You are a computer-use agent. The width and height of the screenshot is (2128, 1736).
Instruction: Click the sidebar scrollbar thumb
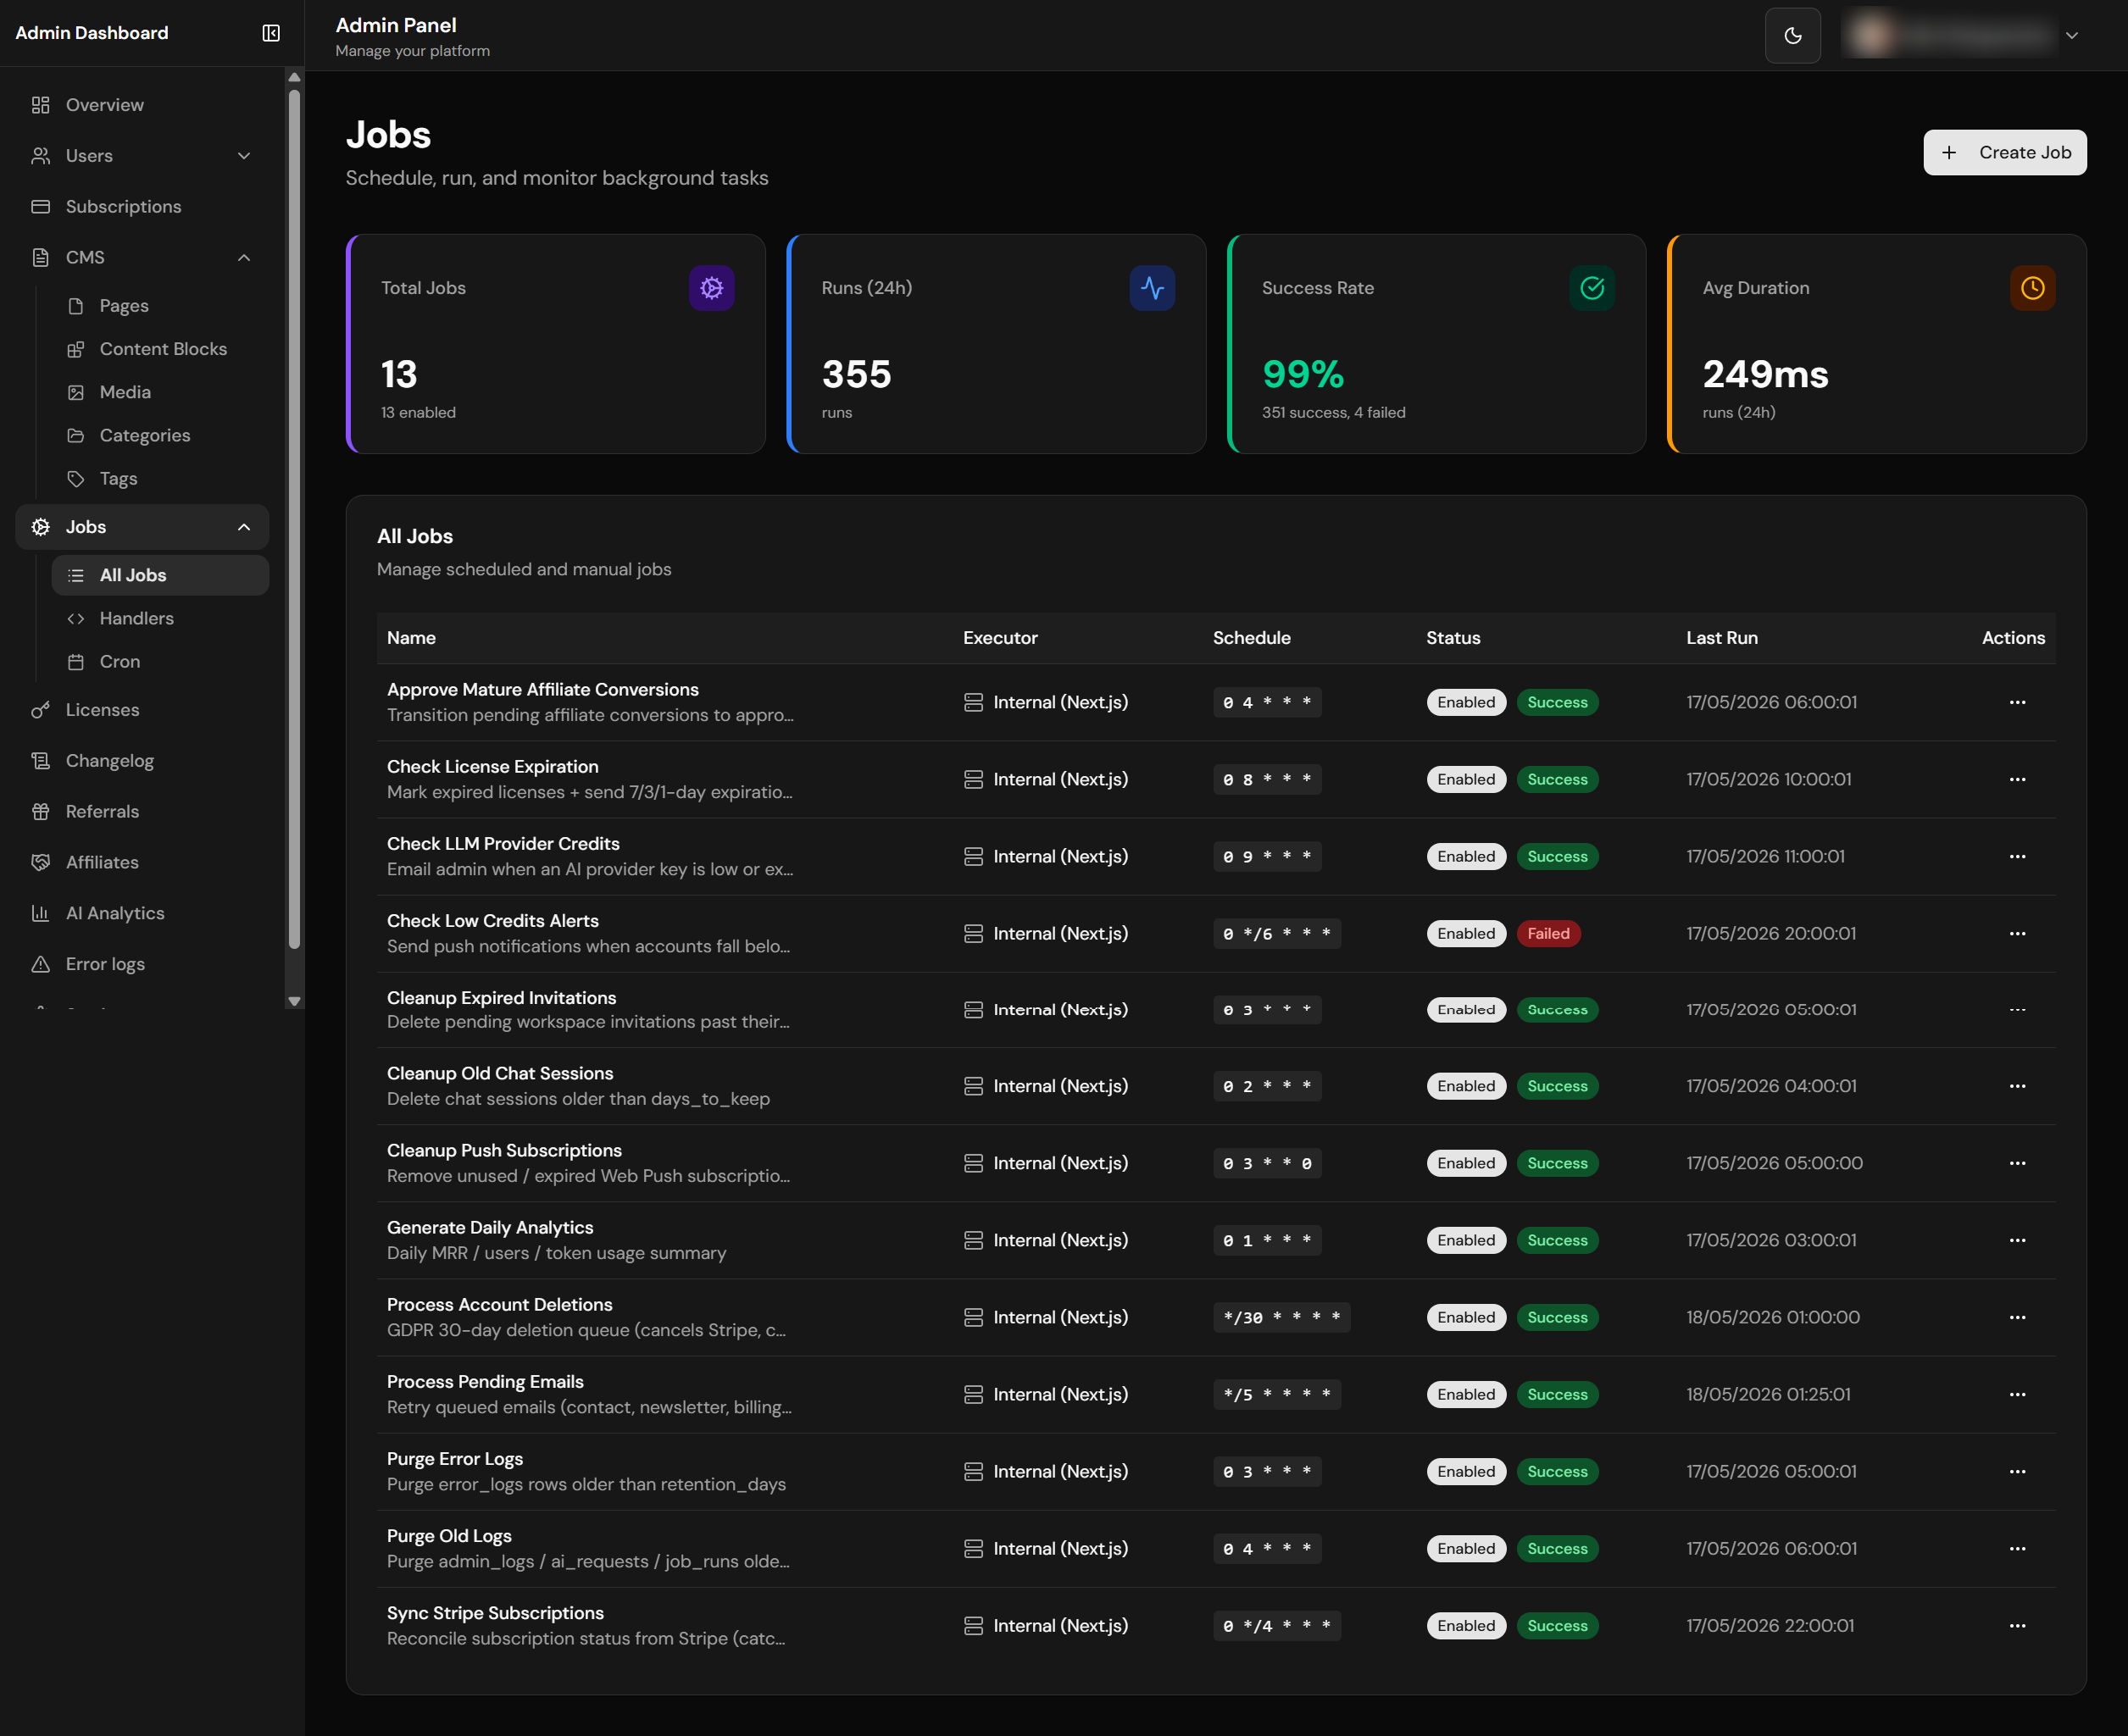point(294,518)
